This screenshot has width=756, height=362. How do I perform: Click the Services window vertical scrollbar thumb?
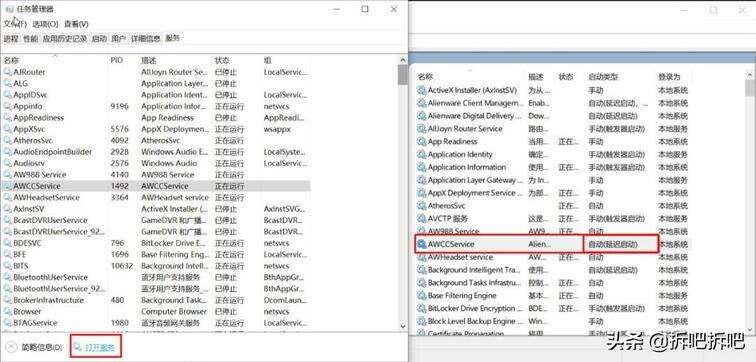[749, 88]
